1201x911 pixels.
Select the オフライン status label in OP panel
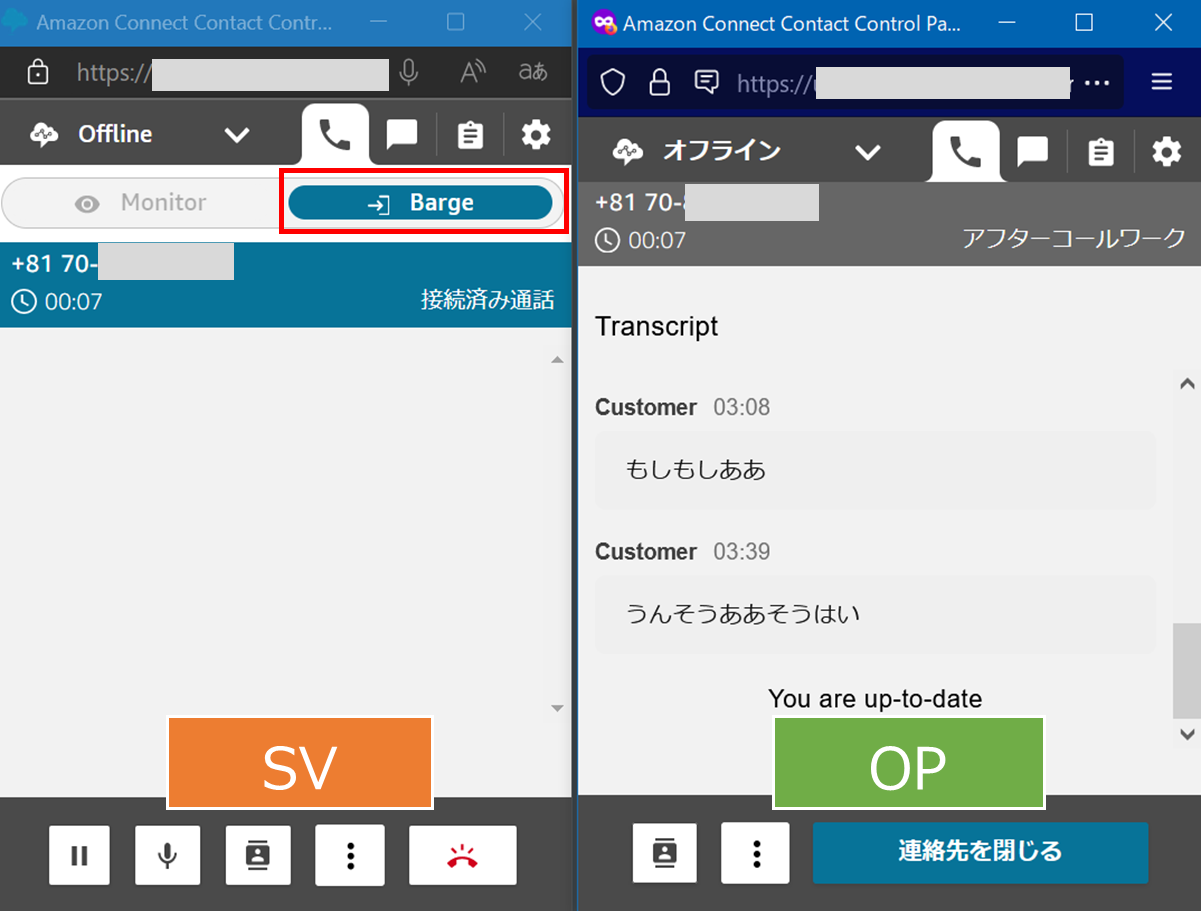pos(721,151)
